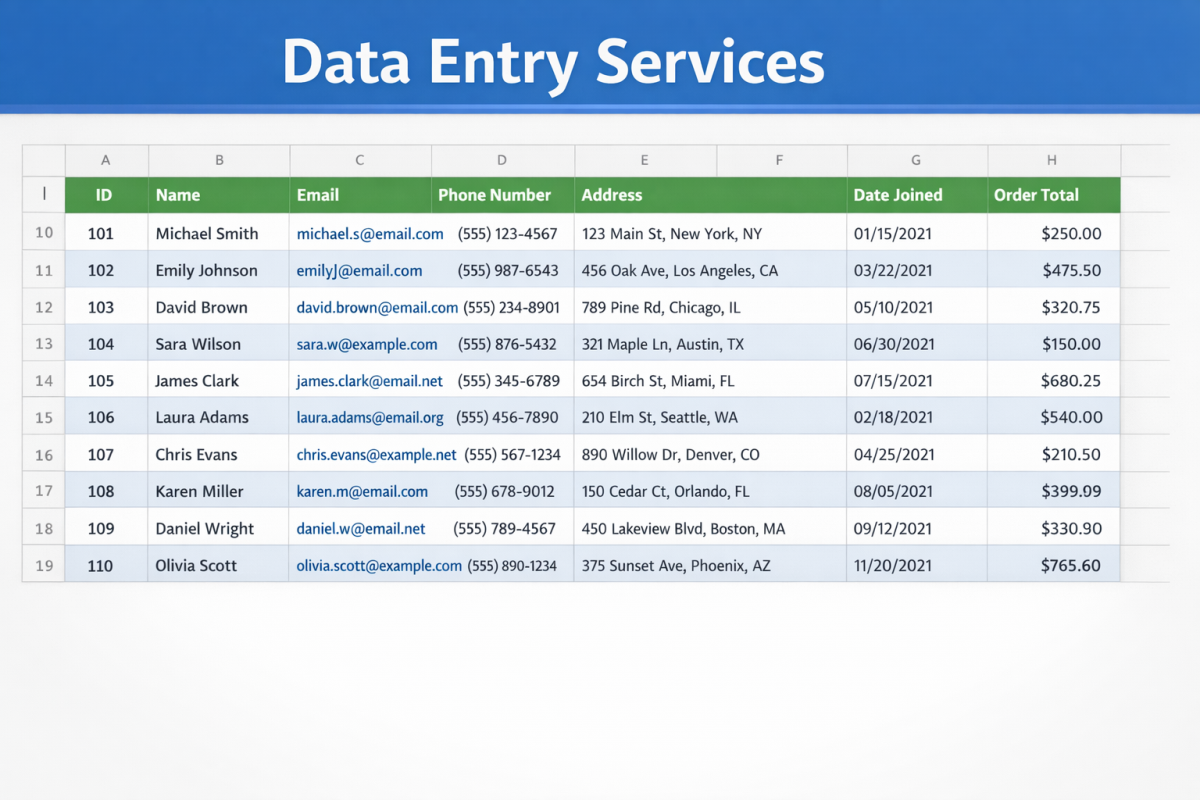Select the Phone Number header cell

(495, 195)
